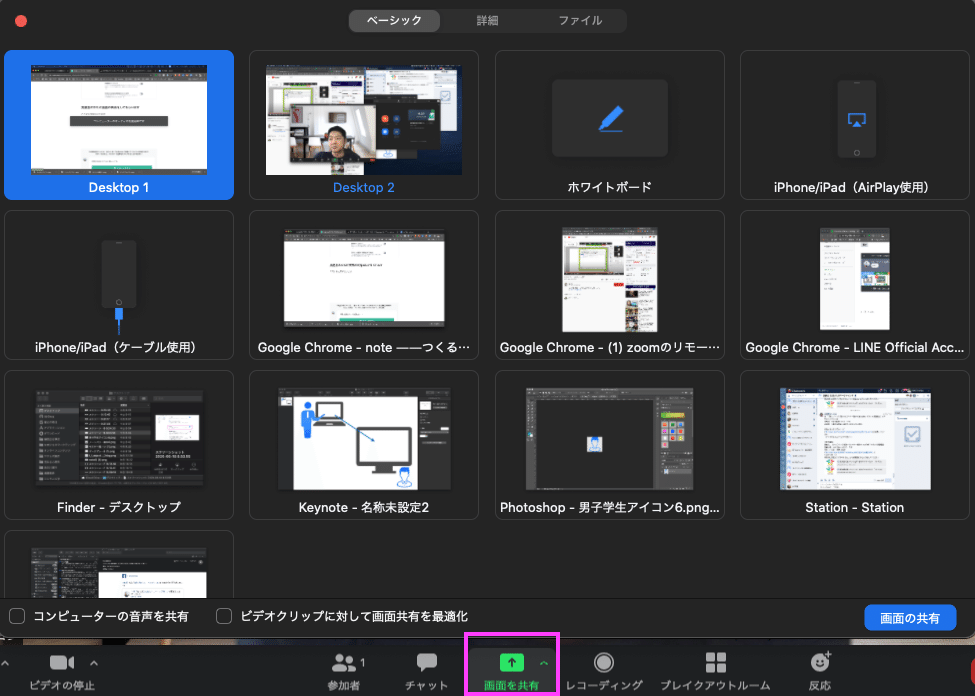Switch to the 詳細 tab
This screenshot has height=696, width=975.
(487, 20)
